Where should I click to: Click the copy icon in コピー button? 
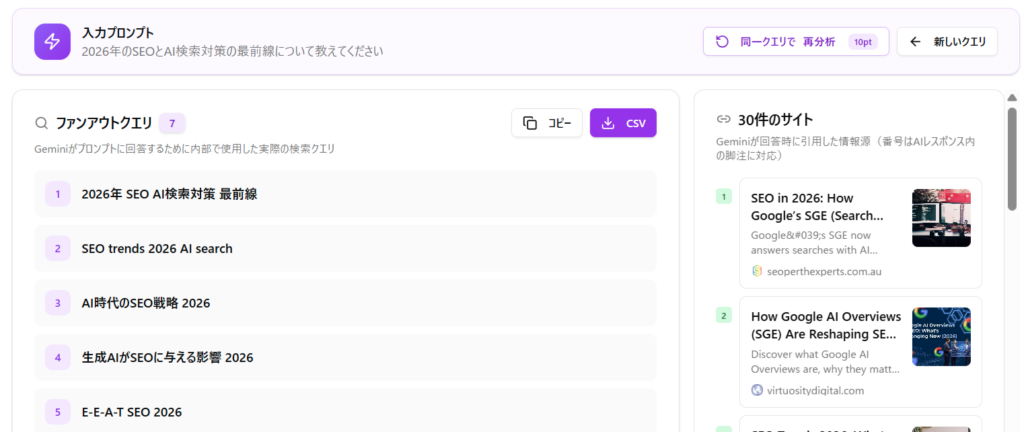coord(530,123)
